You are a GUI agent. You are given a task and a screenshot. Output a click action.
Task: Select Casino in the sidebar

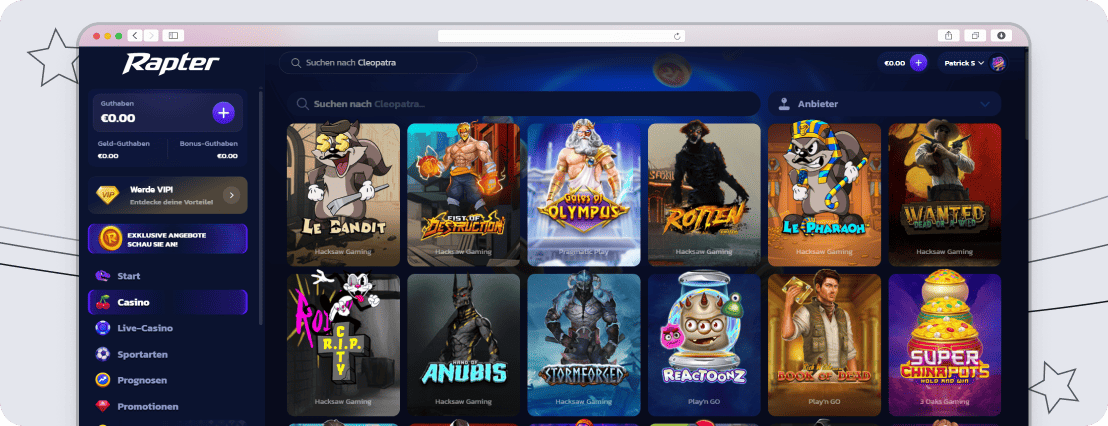(167, 302)
